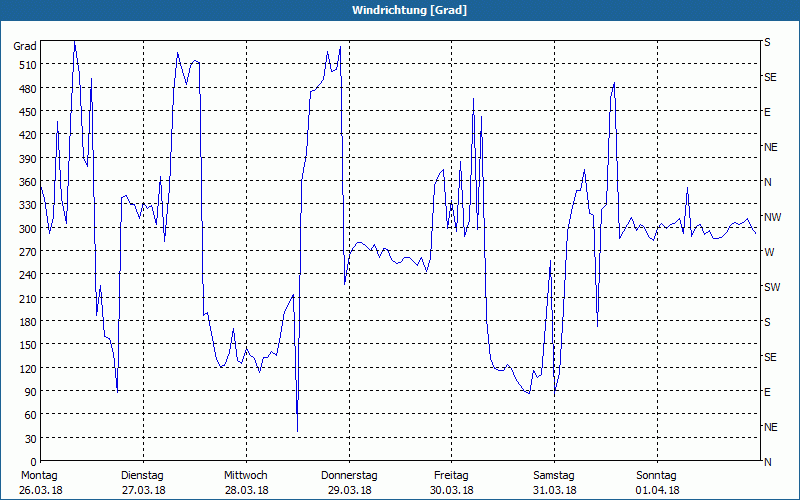This screenshot has height=500, width=800.
Task: Select the 150 y-axis value
Action: coord(29,345)
